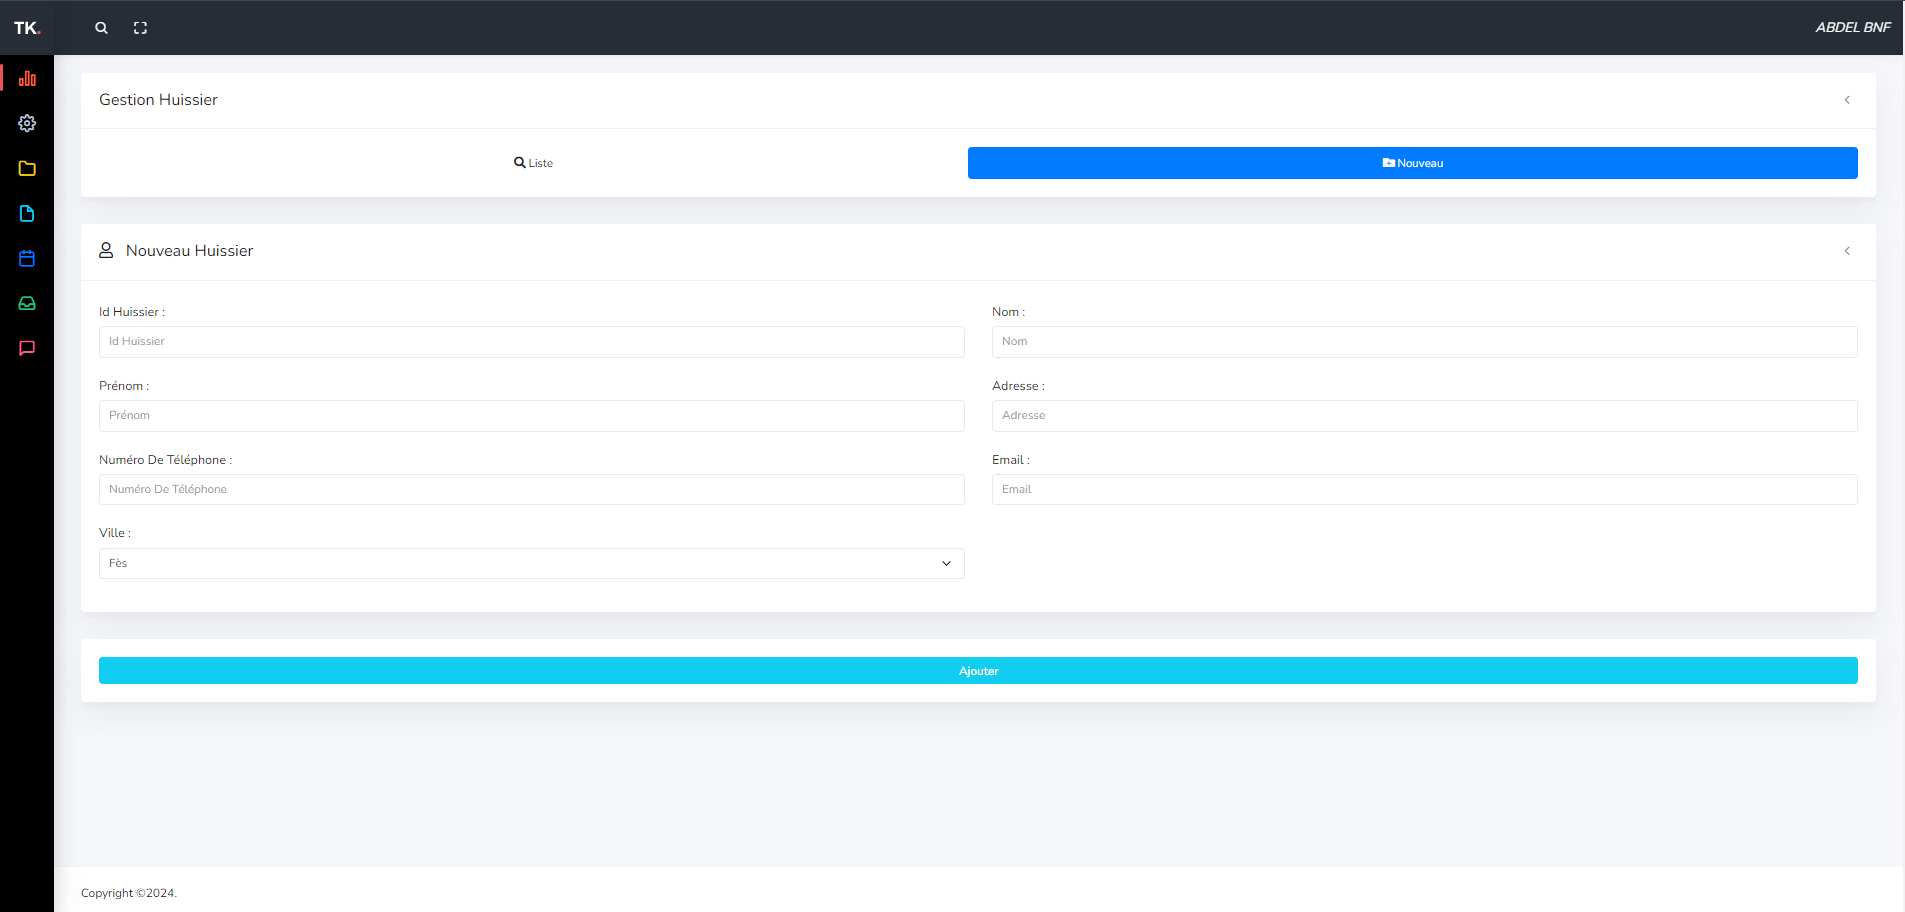Focus the Prénom input field
Viewport: 1905px width, 912px height.
point(531,416)
